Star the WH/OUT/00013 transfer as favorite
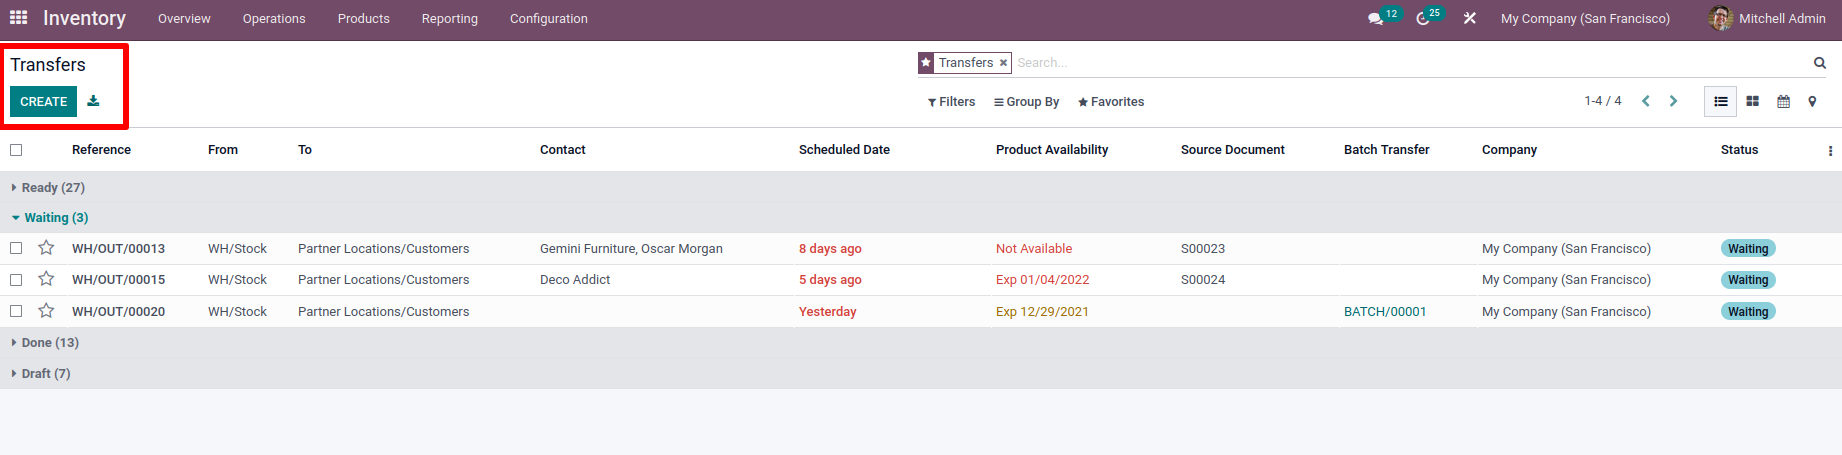This screenshot has width=1842, height=455. pyautogui.click(x=46, y=248)
